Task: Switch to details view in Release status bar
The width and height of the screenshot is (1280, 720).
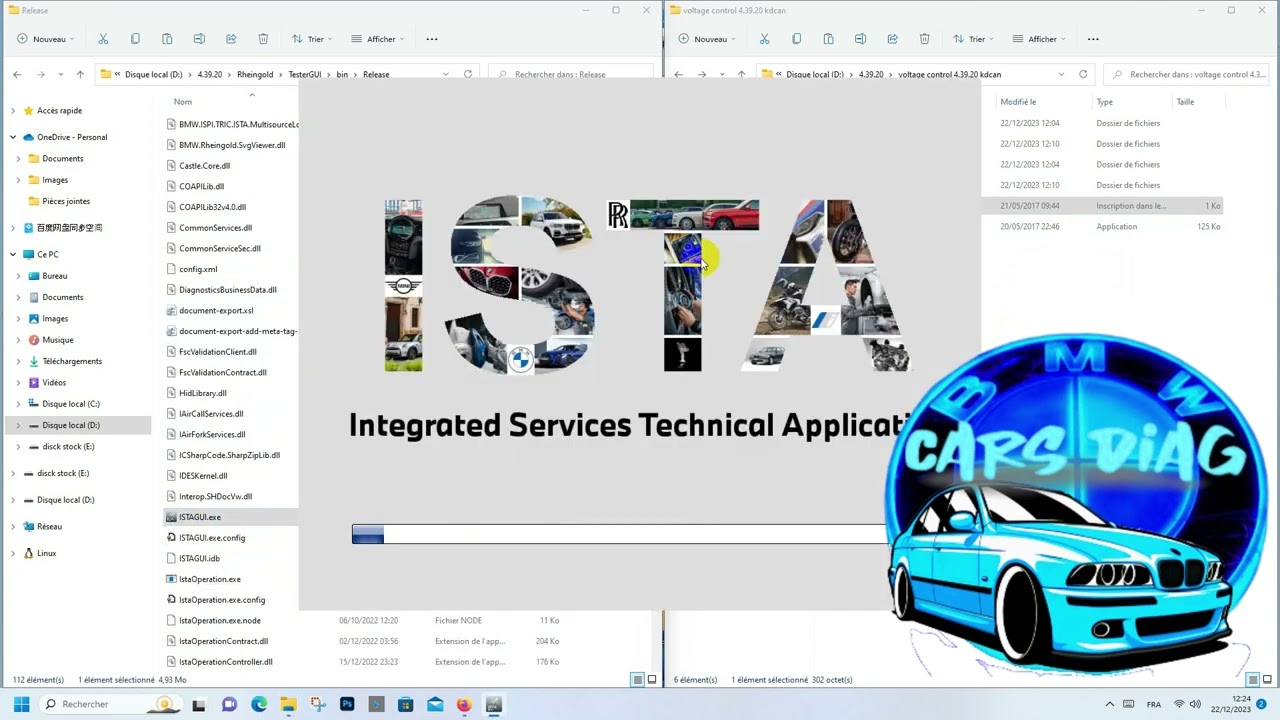Action: tap(637, 680)
